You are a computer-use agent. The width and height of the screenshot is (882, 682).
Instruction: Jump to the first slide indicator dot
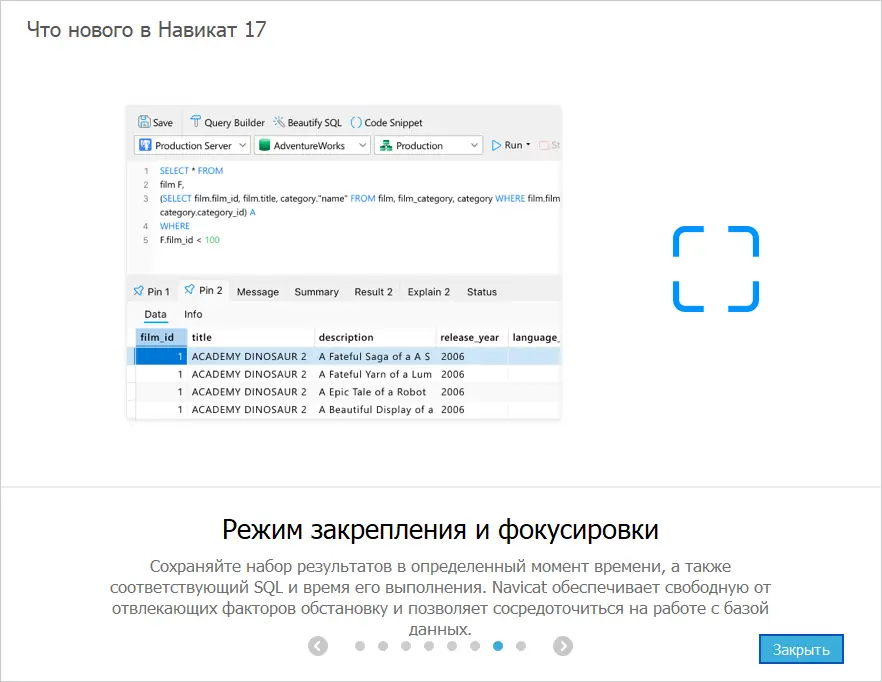[x=360, y=646]
